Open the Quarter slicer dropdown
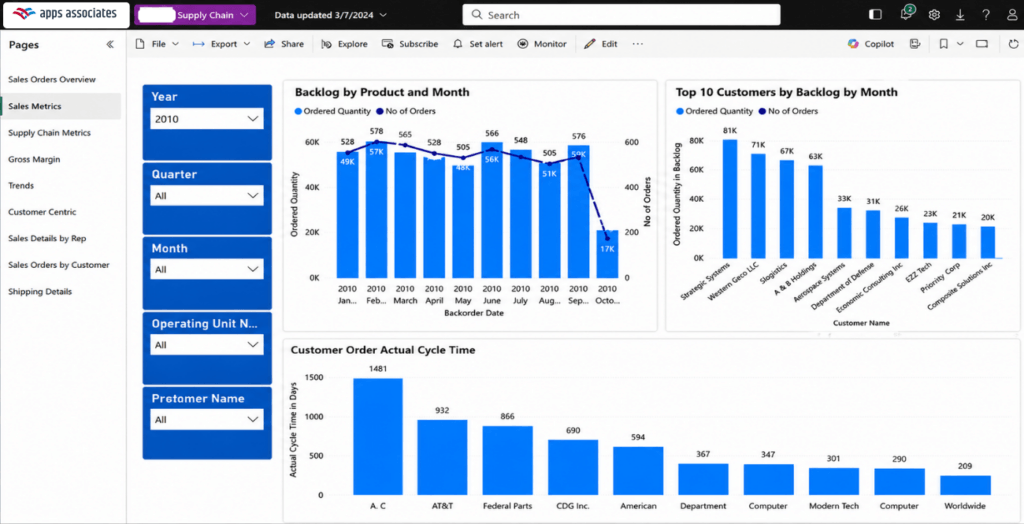Viewport: 1024px width, 524px height. [x=207, y=195]
